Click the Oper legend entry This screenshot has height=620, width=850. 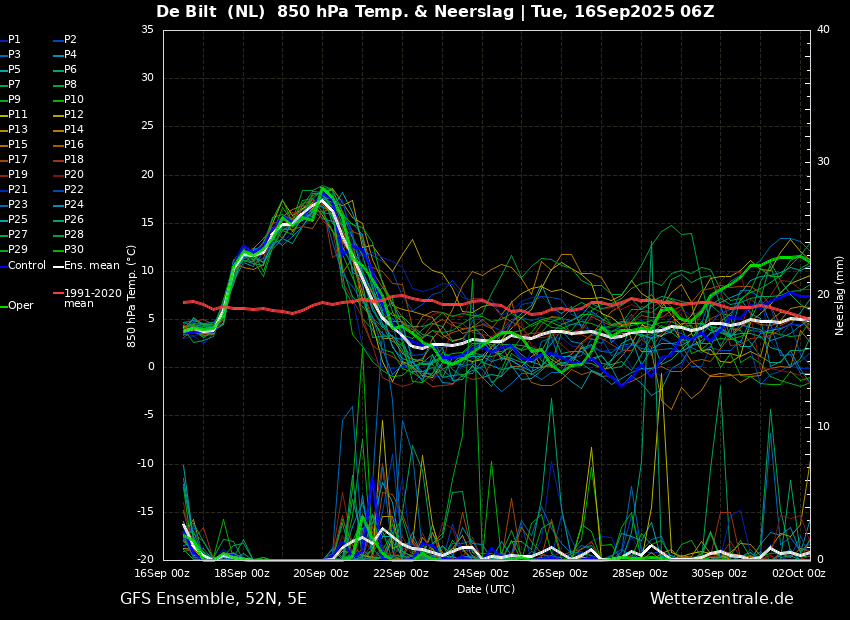[x=17, y=306]
